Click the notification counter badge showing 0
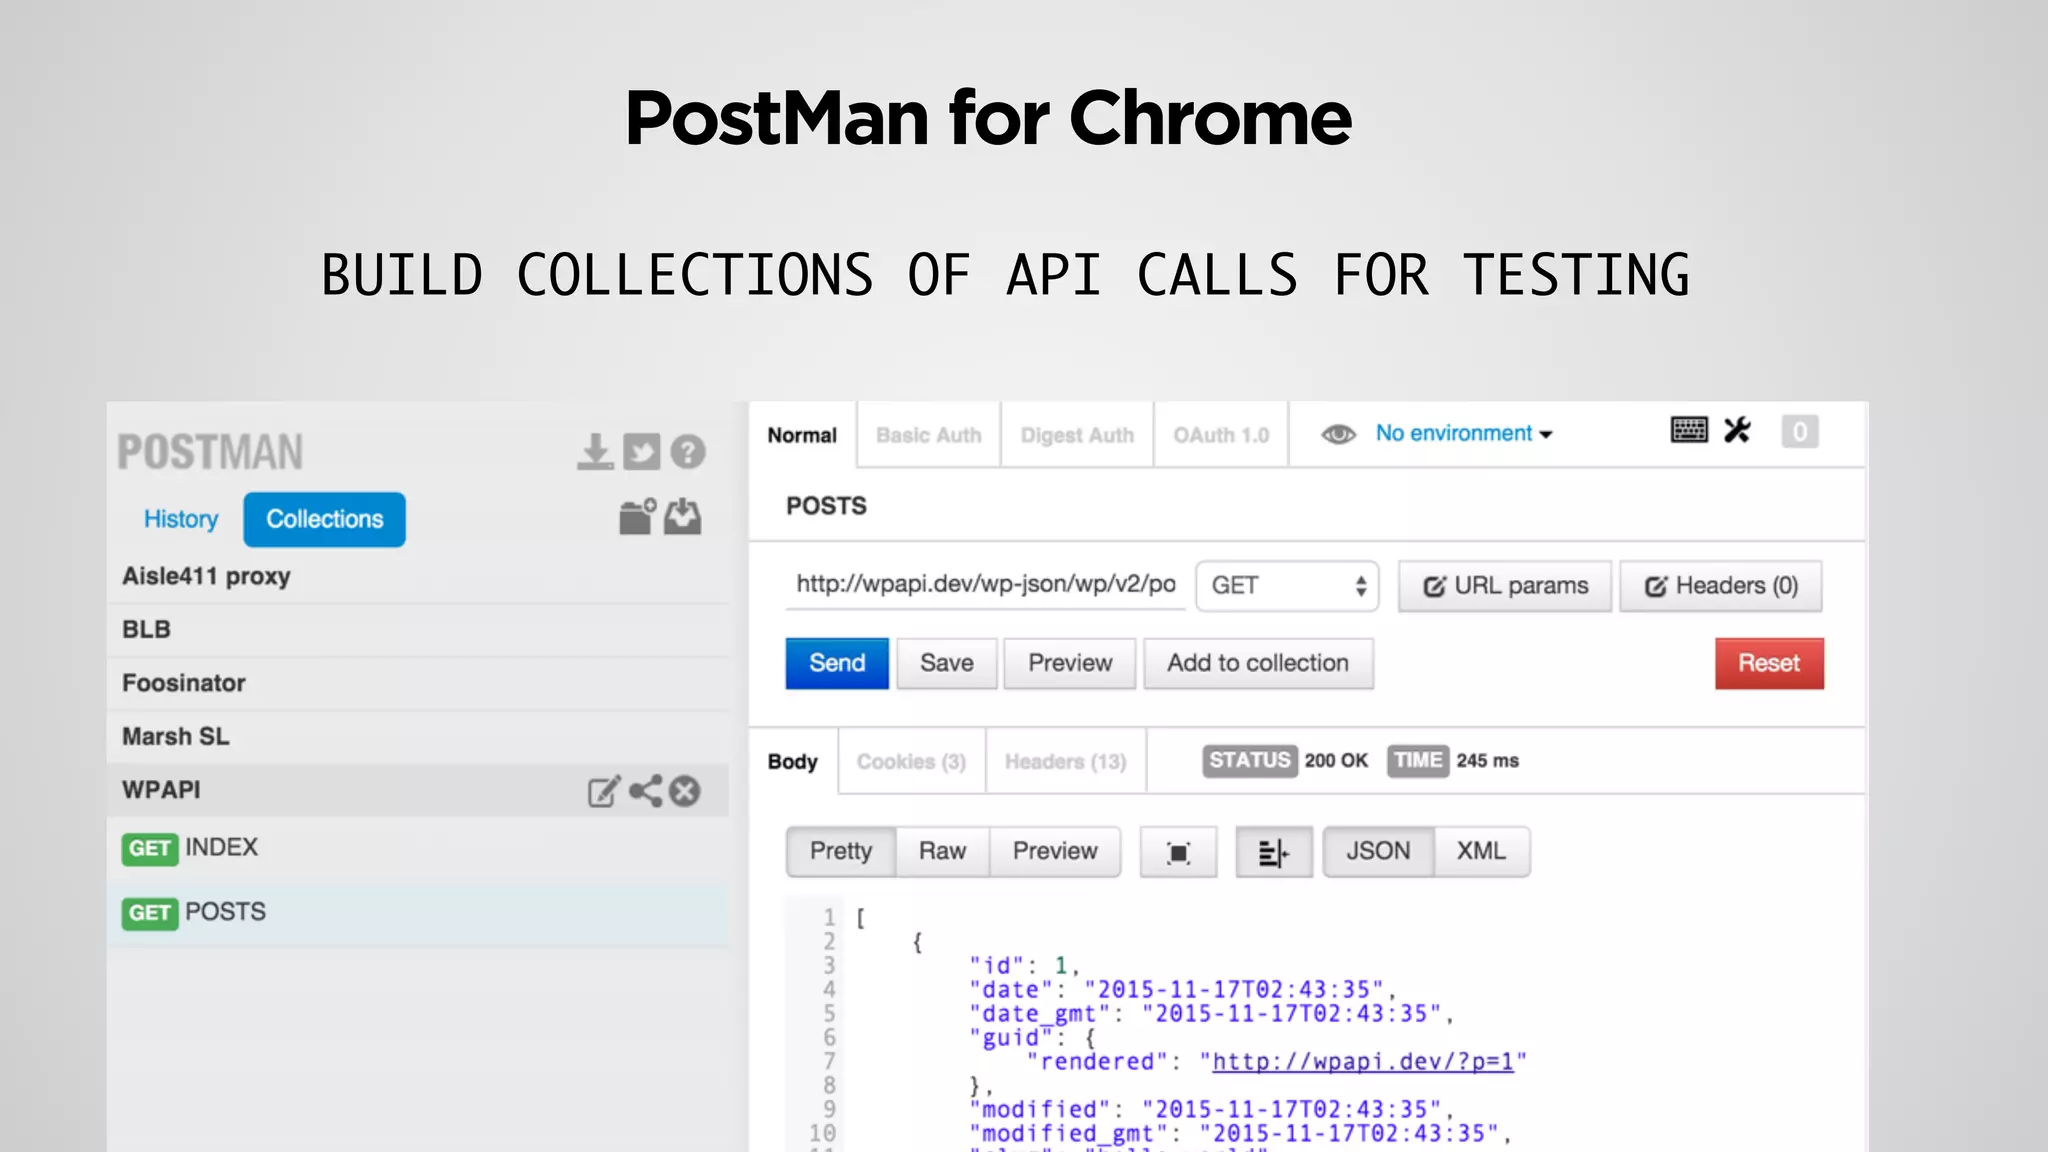Viewport: 2048px width, 1152px height. pyautogui.click(x=1800, y=432)
